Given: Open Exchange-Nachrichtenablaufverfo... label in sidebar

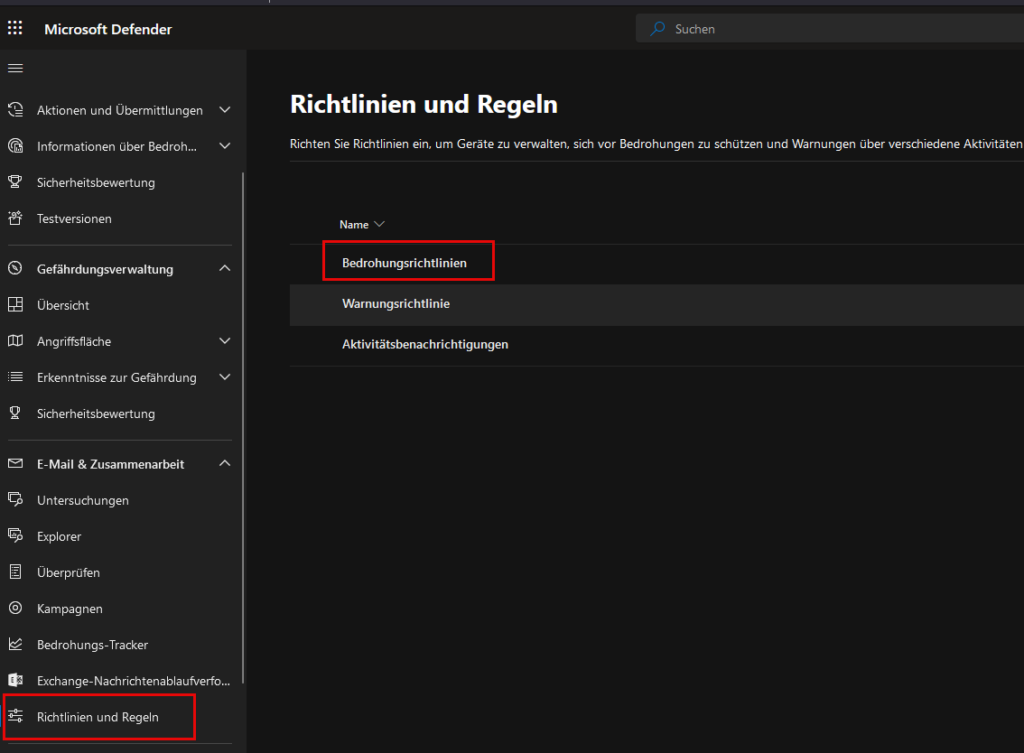Looking at the screenshot, I should click(x=133, y=681).
